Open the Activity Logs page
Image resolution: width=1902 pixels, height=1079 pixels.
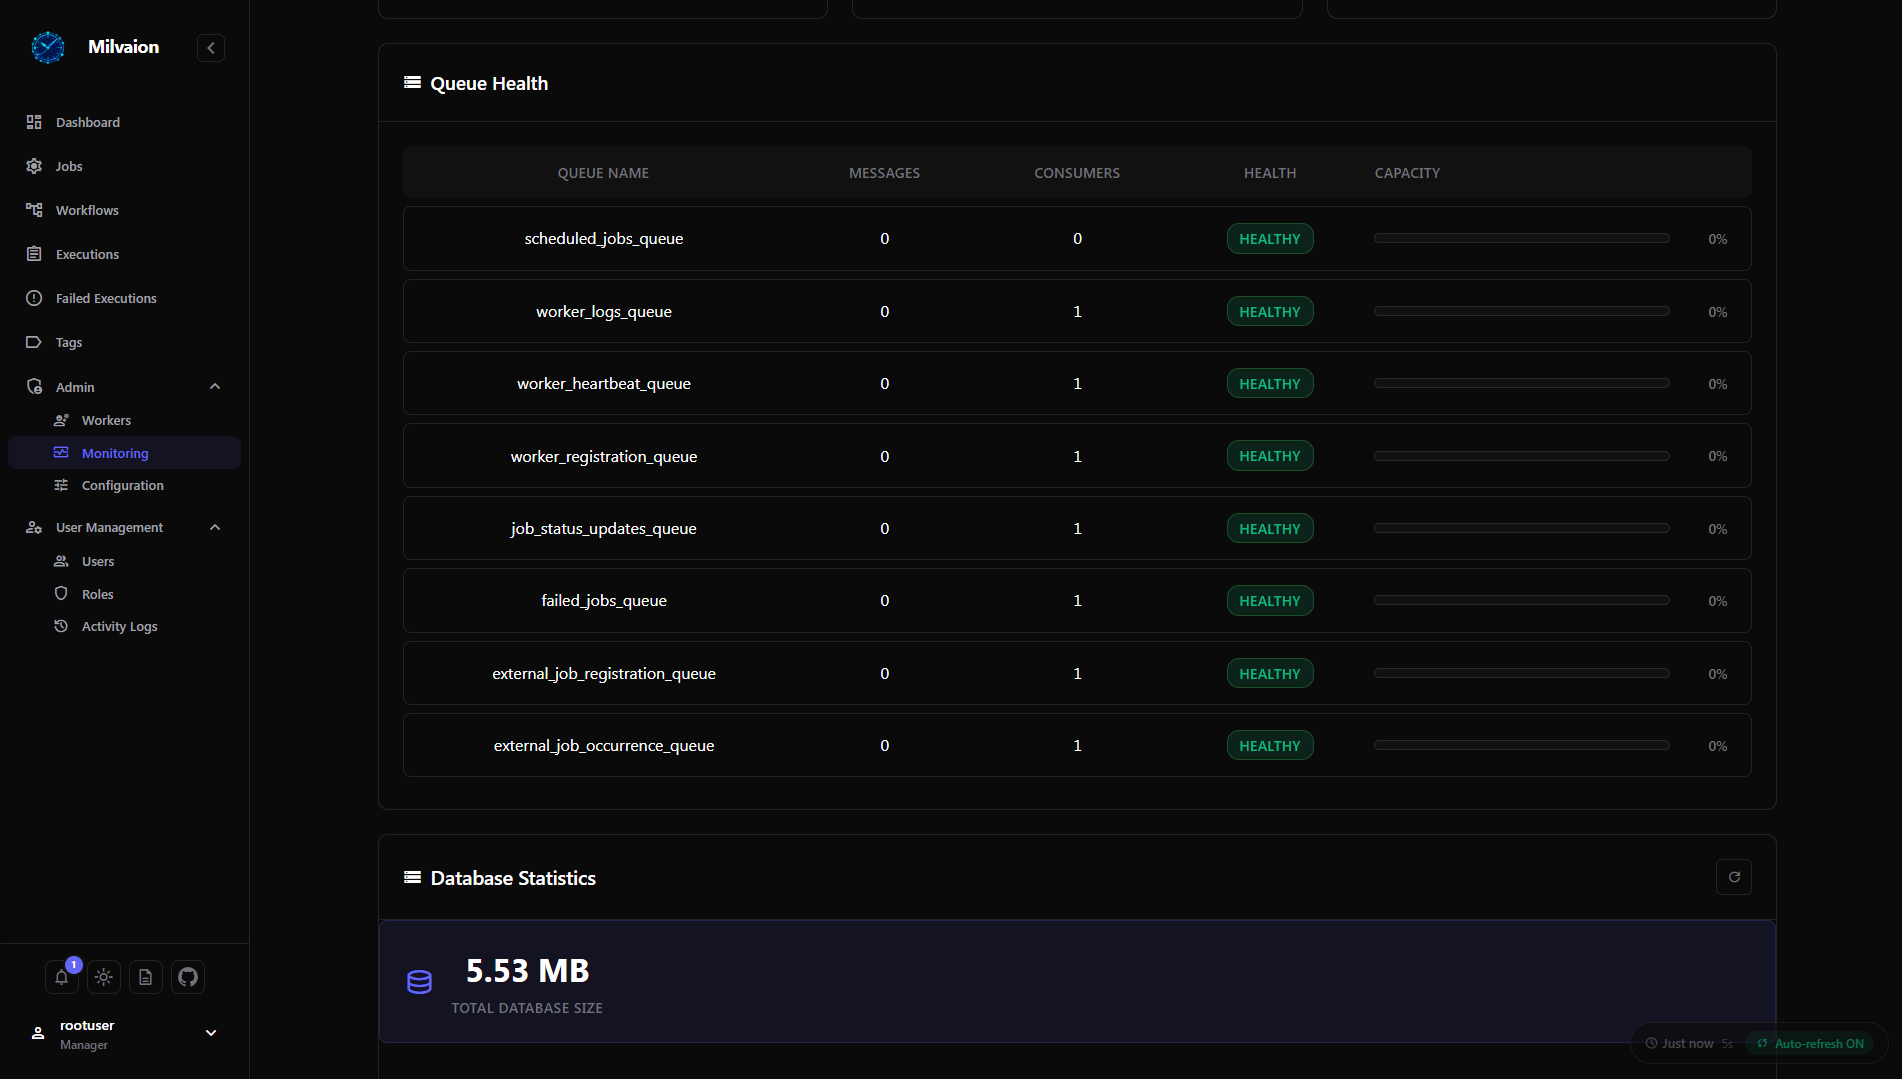coord(119,626)
